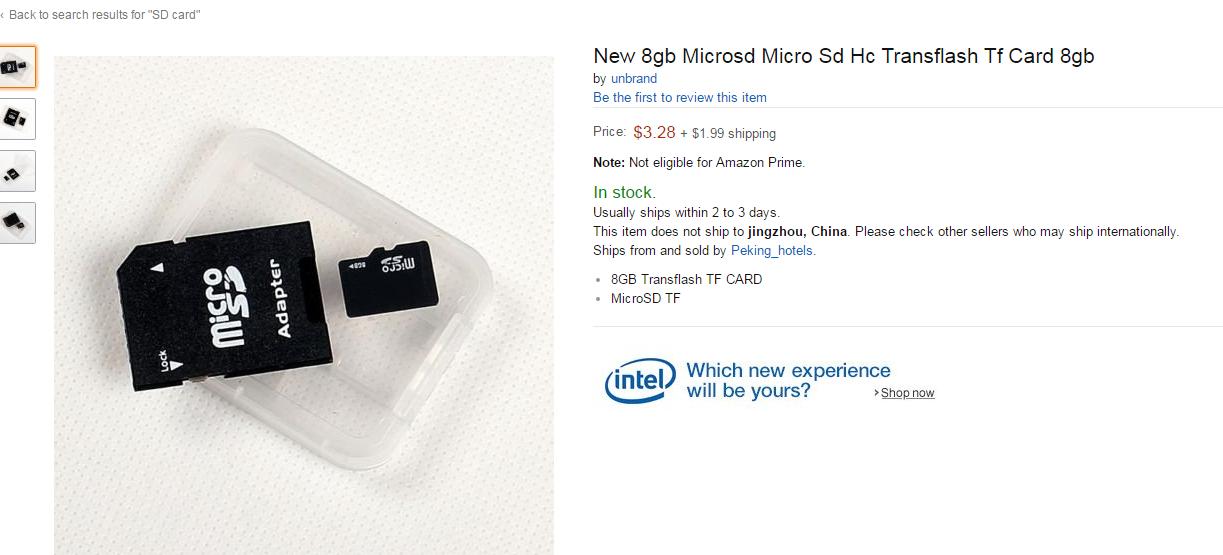Click the "$1.99 shipping" text
1223x555 pixels.
[733, 133]
